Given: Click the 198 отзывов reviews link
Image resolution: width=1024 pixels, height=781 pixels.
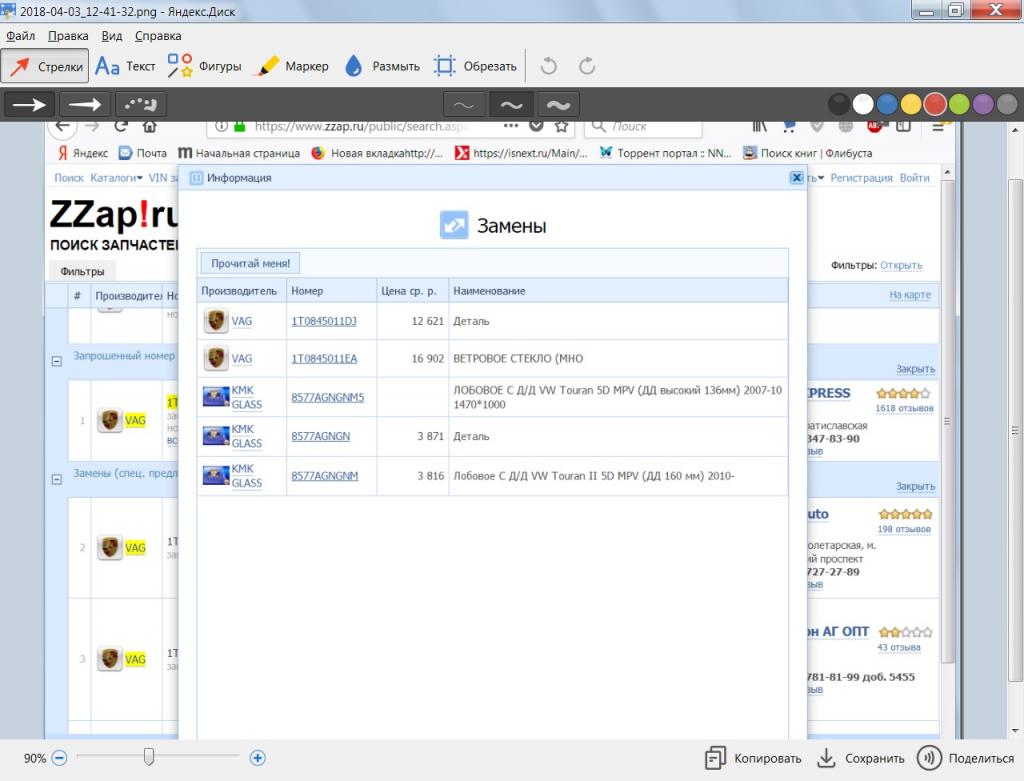Looking at the screenshot, I should pyautogui.click(x=904, y=529).
